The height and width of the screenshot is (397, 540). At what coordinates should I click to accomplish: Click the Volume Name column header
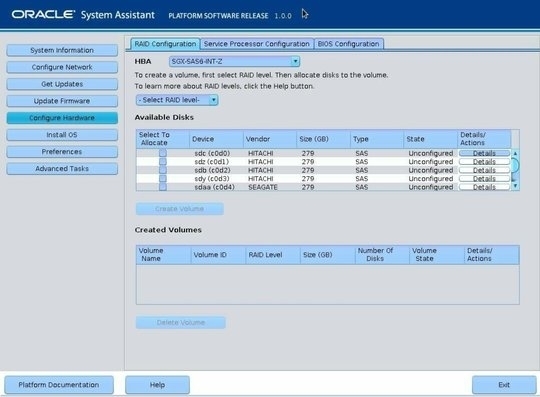164,255
